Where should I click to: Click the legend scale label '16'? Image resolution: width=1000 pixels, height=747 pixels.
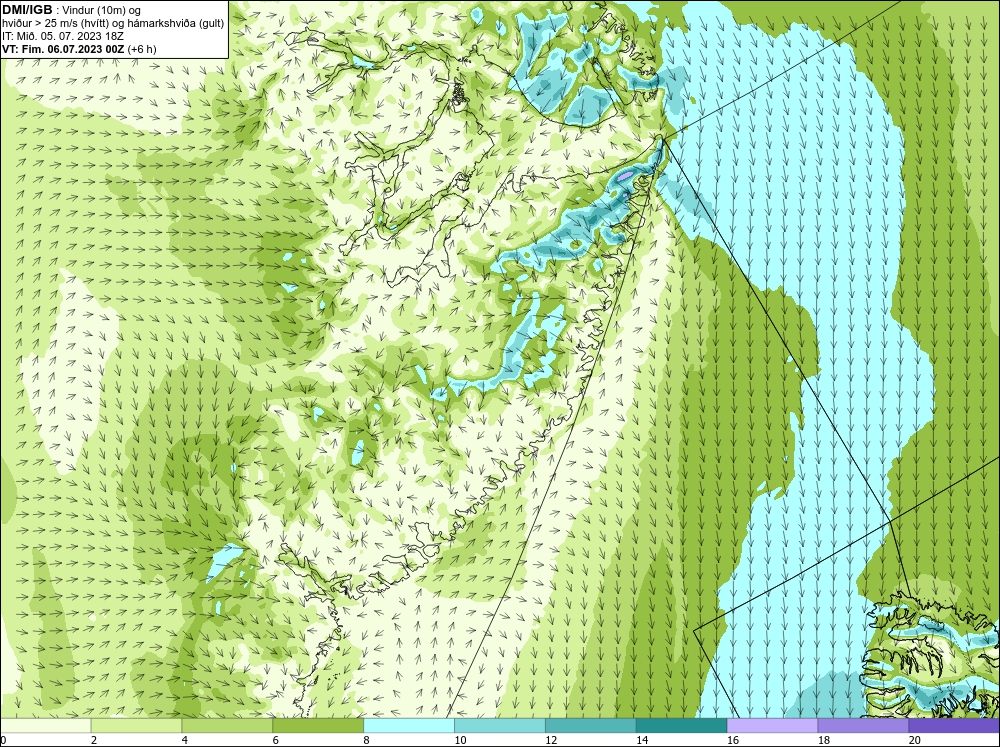pyautogui.click(x=733, y=740)
